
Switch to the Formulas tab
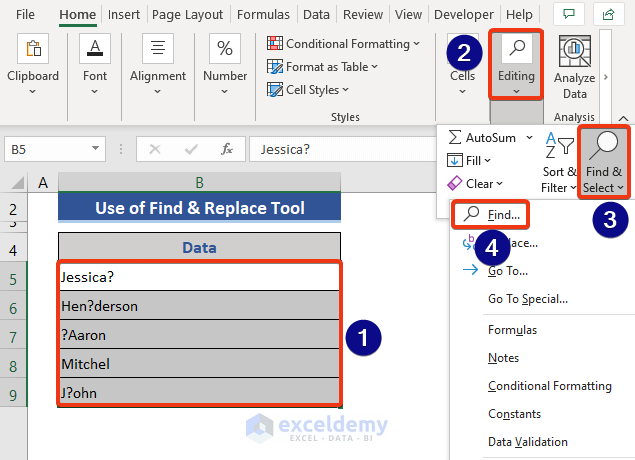pos(263,15)
